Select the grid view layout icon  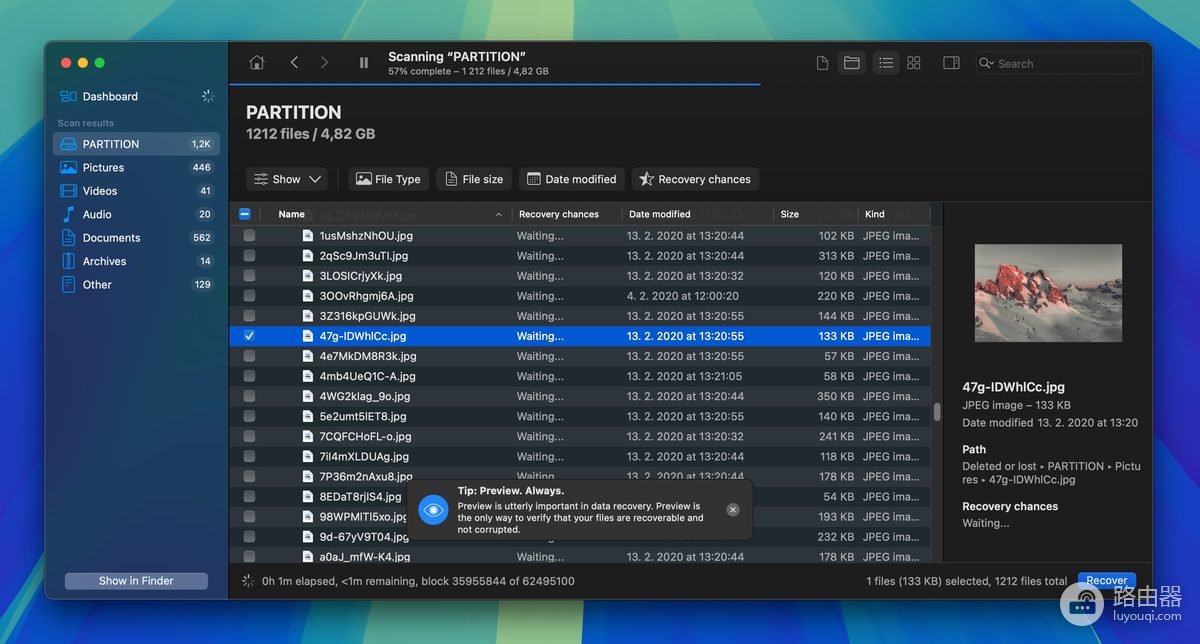click(x=914, y=63)
